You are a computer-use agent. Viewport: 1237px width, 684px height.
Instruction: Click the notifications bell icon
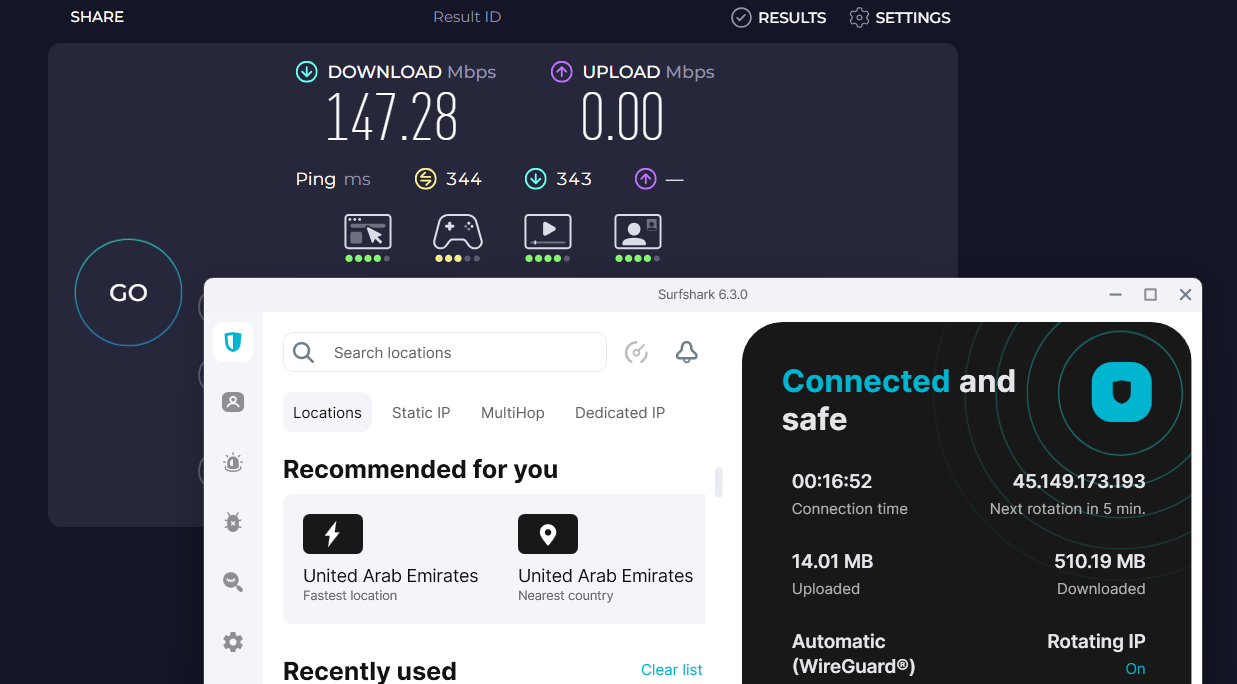[686, 352]
